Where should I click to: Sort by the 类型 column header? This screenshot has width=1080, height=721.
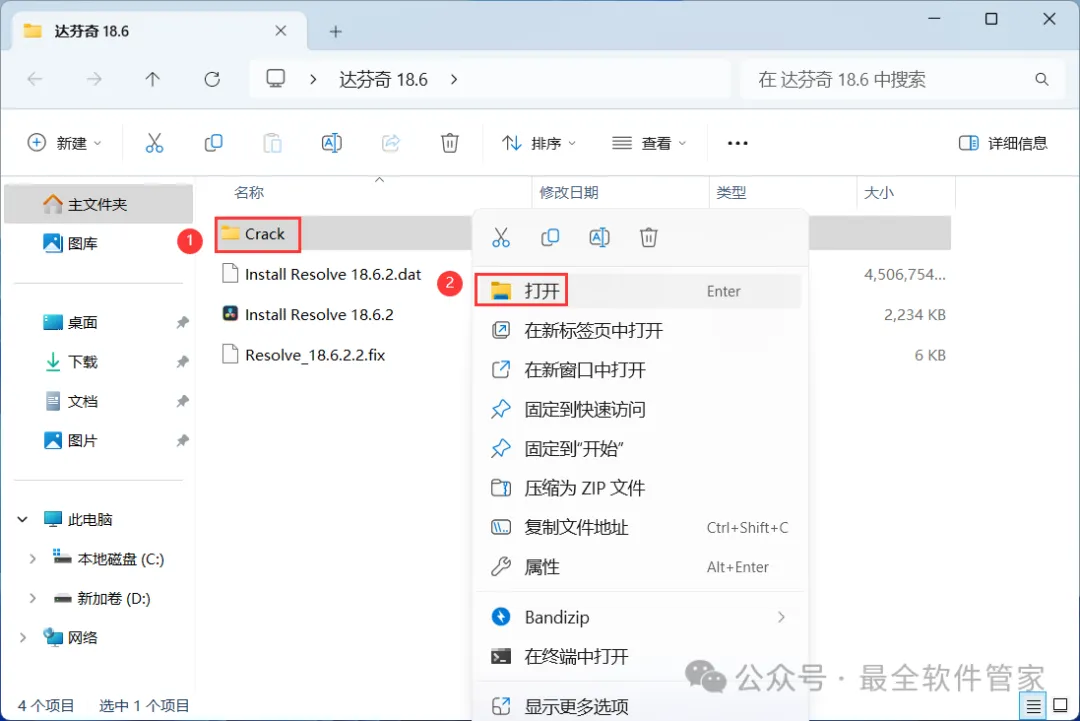(782, 192)
